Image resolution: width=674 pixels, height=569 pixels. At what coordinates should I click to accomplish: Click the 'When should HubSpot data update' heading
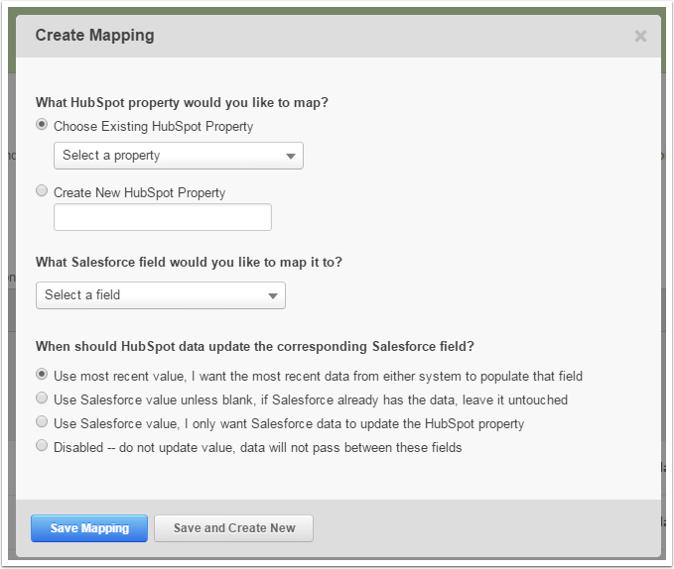point(255,346)
